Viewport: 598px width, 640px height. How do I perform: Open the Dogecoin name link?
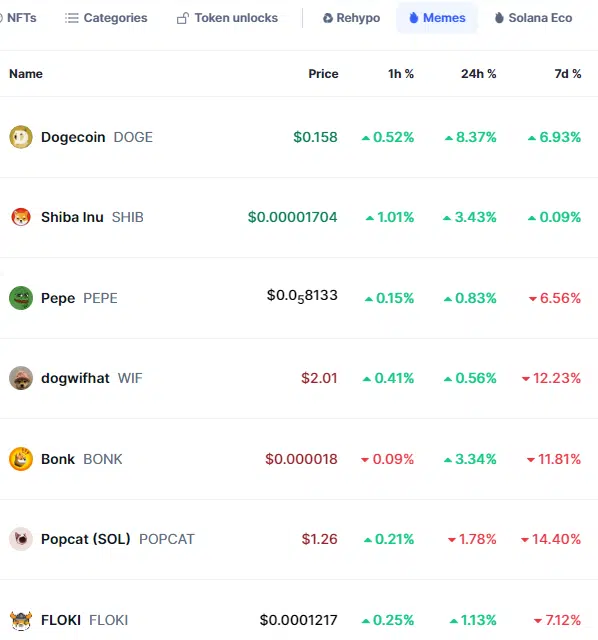point(73,137)
